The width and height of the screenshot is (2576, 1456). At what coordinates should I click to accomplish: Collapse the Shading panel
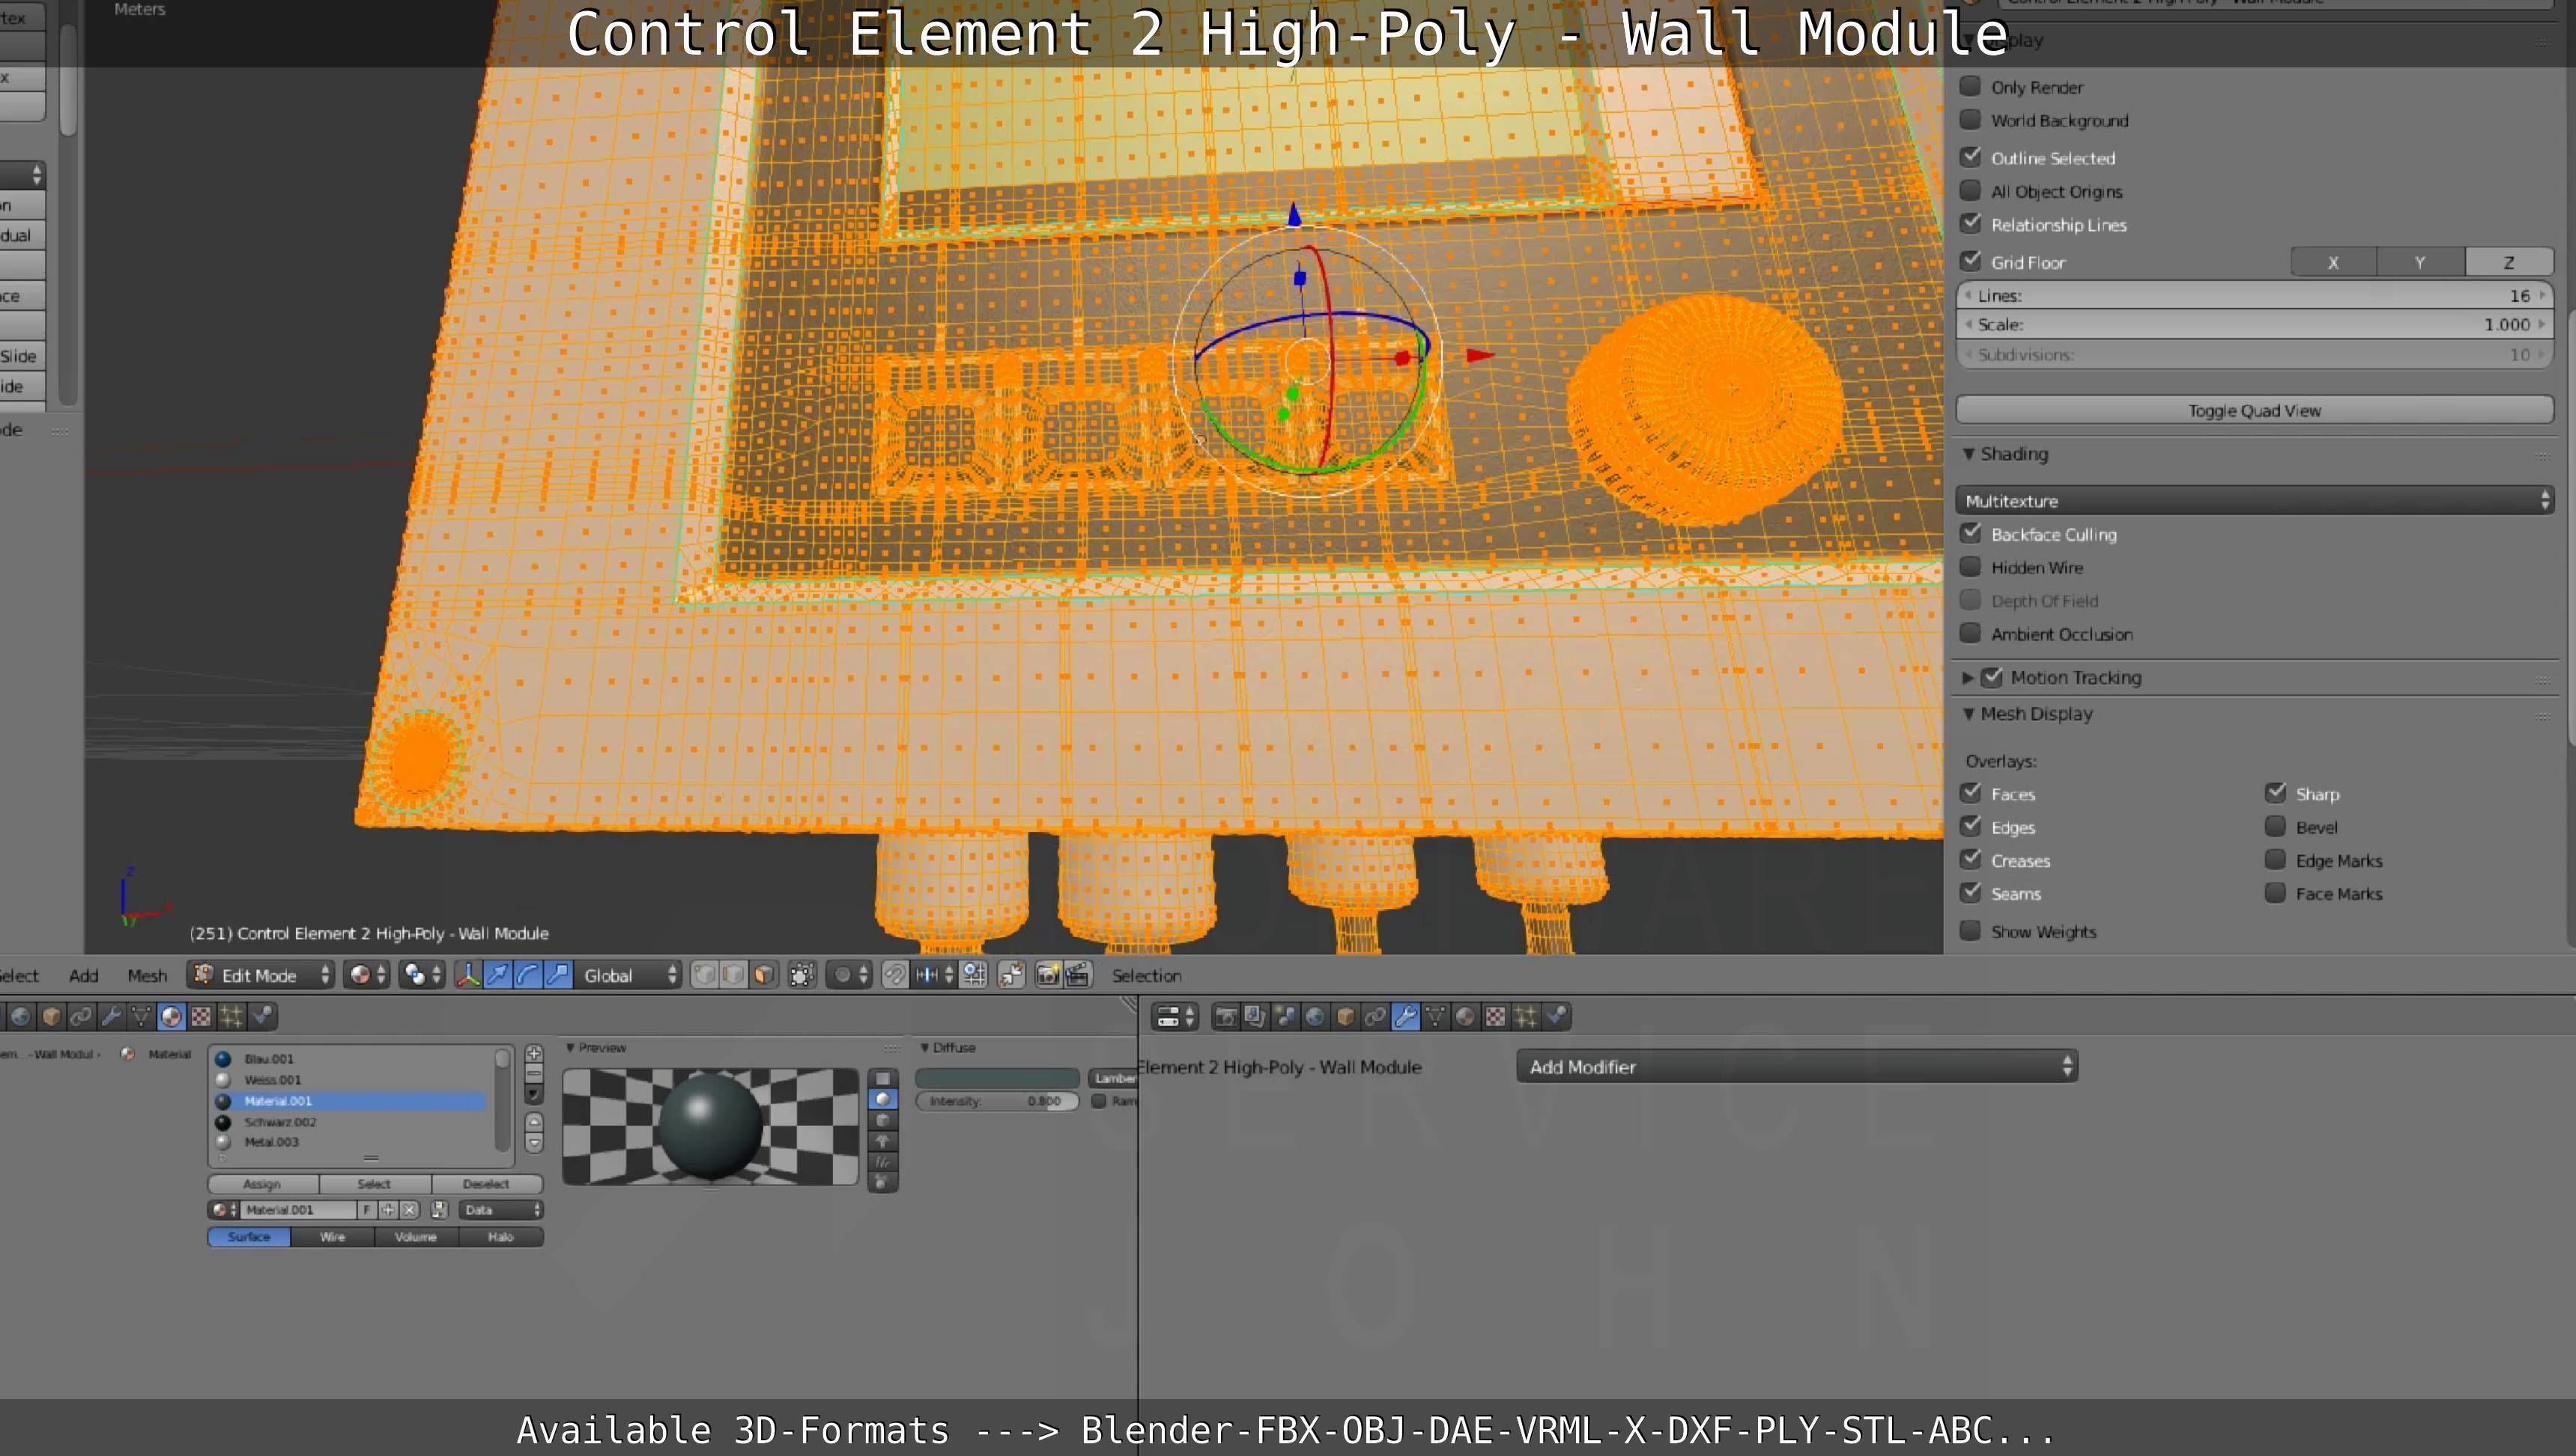pyautogui.click(x=1968, y=454)
